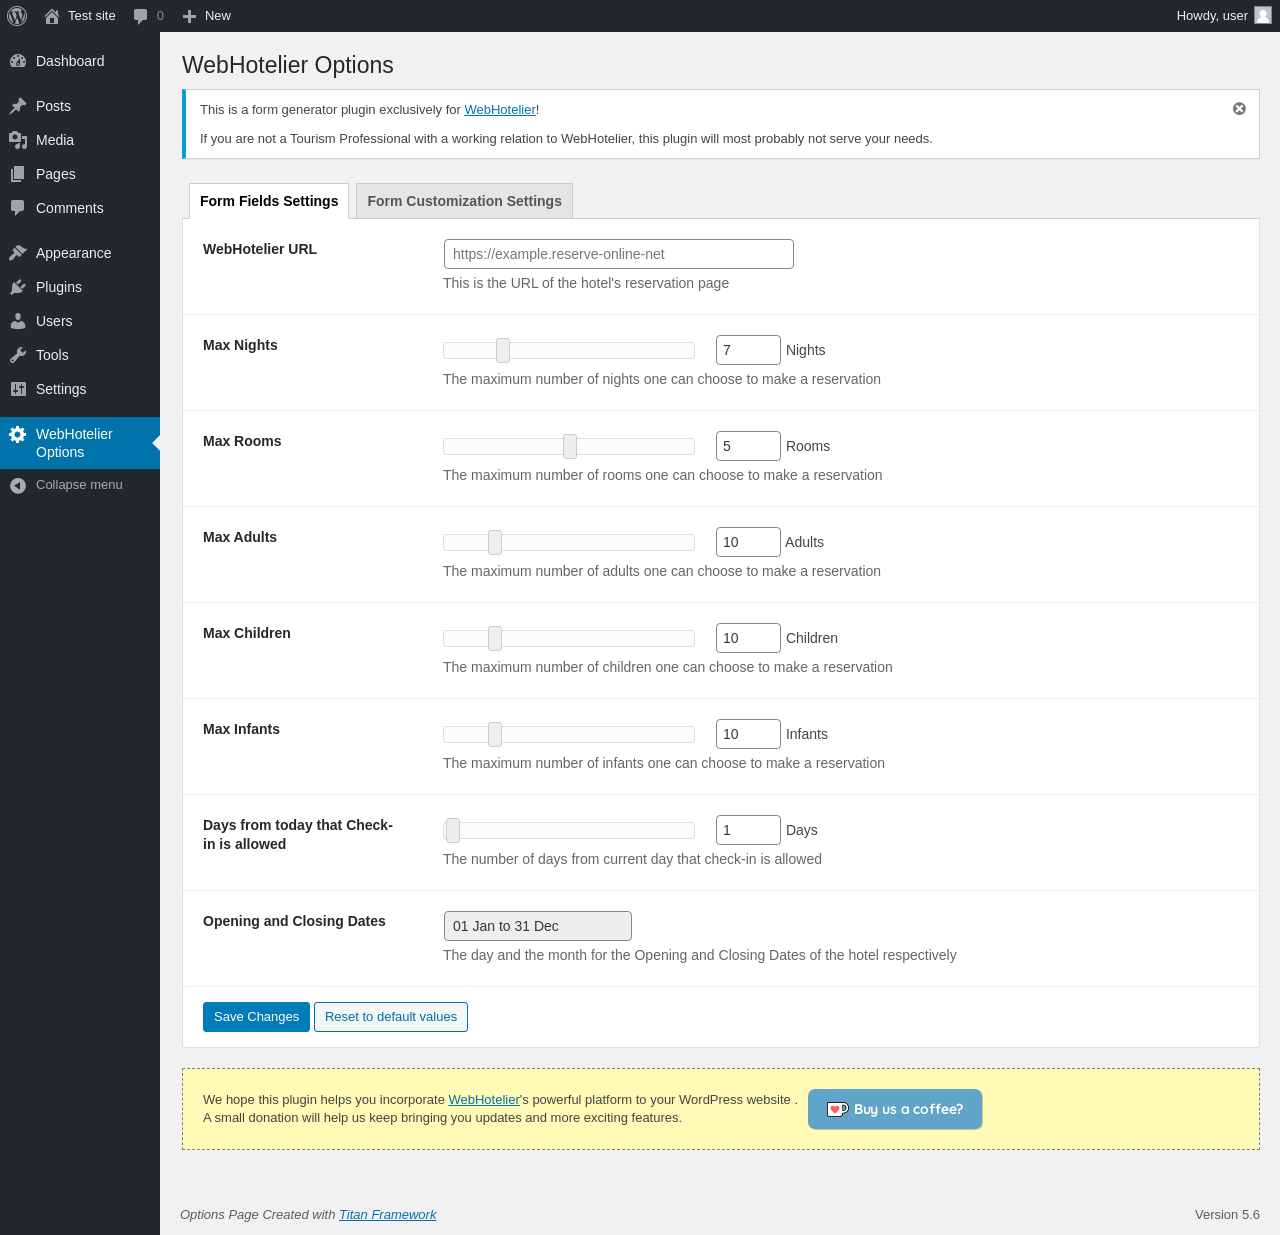1280x1235 pixels.
Task: Click the Pages sidebar icon
Action: coord(18,174)
